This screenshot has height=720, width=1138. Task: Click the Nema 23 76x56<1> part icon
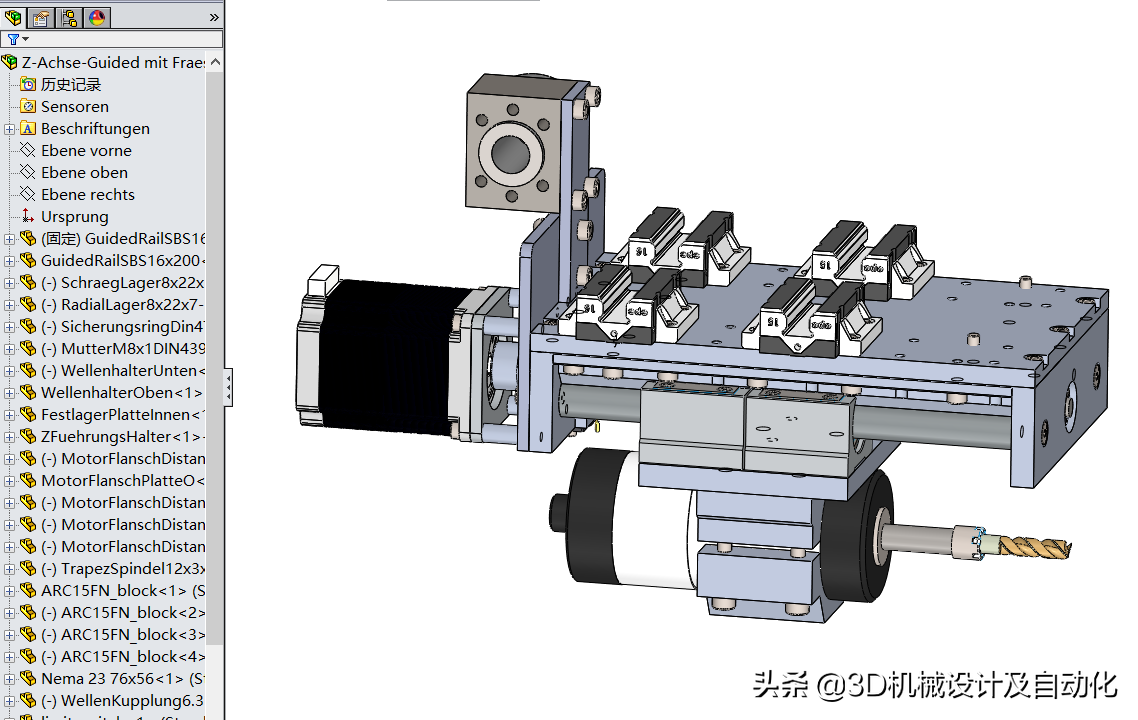pos(28,679)
